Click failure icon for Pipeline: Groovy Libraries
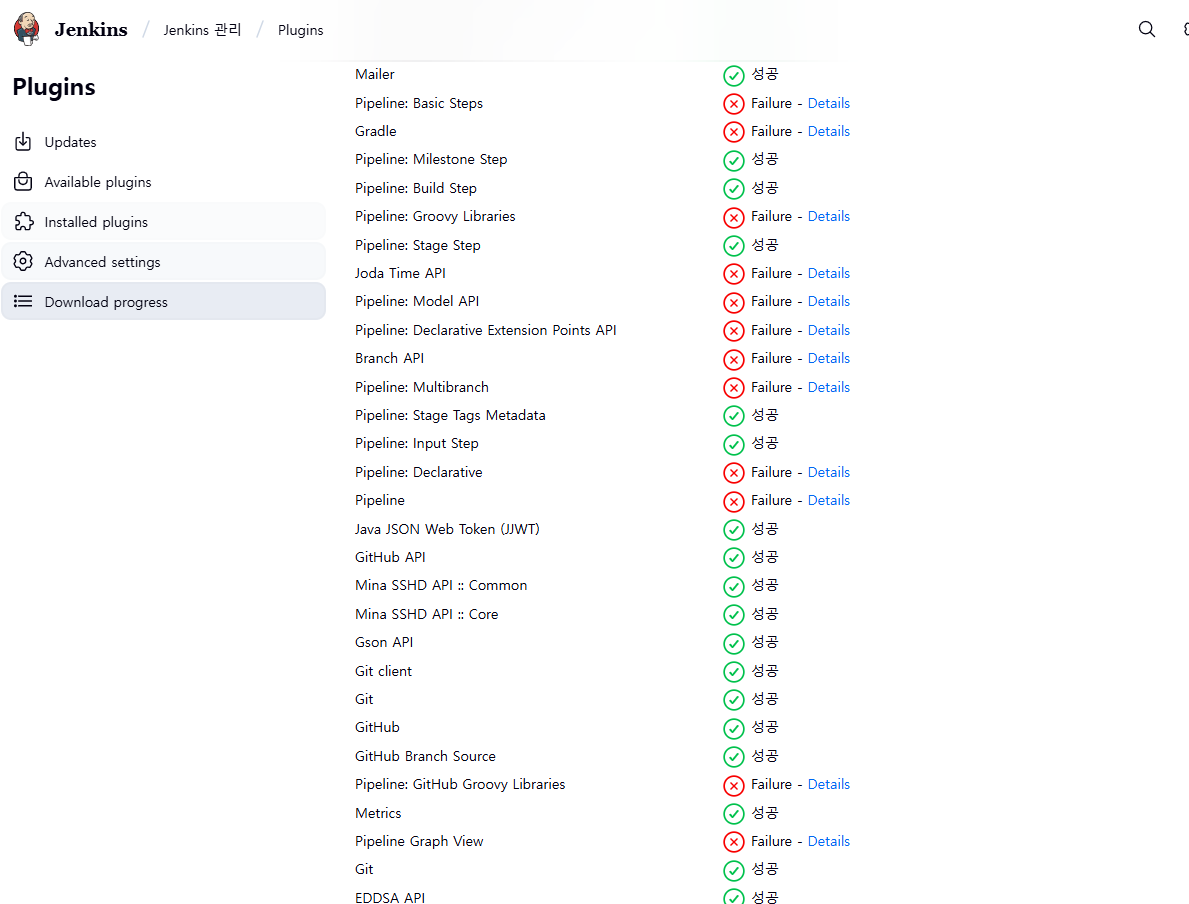Image resolution: width=1189 pixels, height=904 pixels. [733, 217]
